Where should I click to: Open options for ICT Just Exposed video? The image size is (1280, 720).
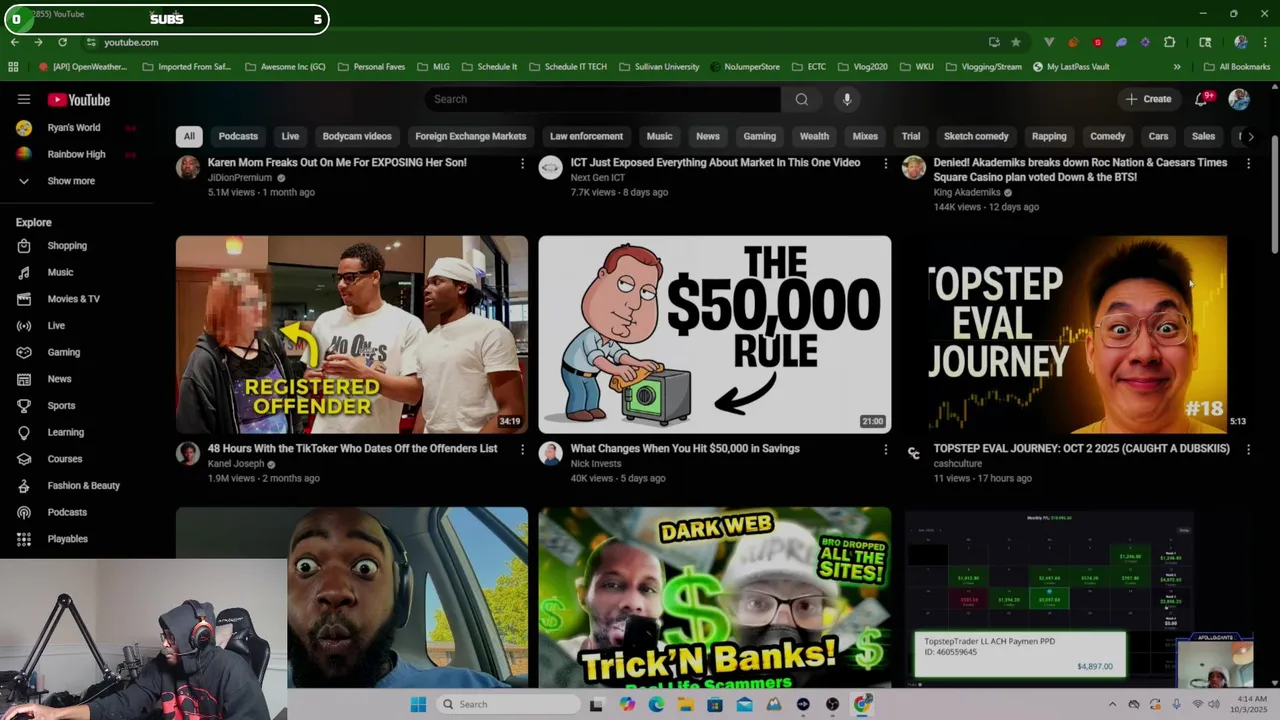[885, 163]
